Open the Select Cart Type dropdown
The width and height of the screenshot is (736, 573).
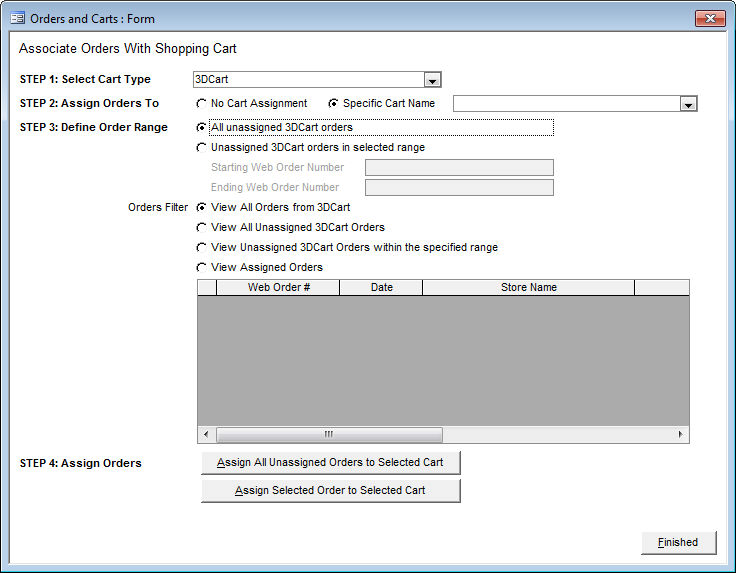tap(432, 81)
